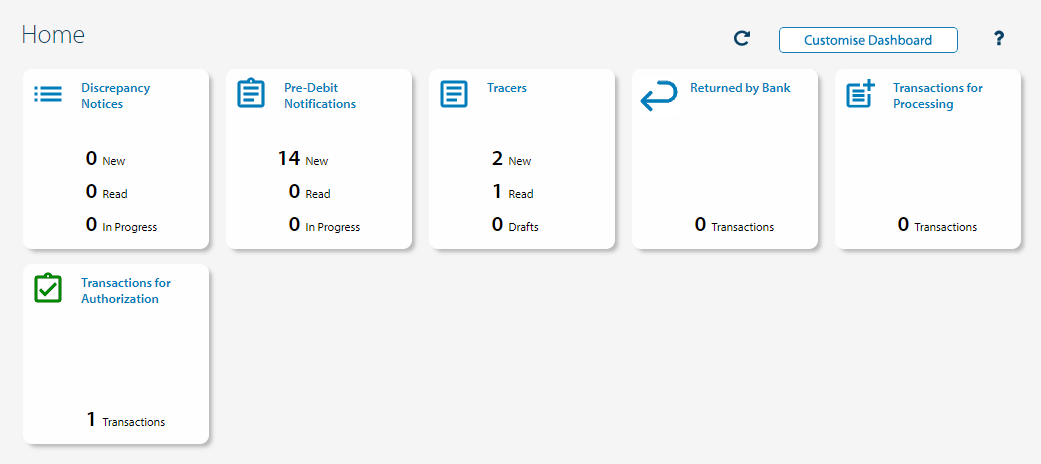
Task: Select 0 In Progress in Discrepancy Notices
Action: pos(121,225)
